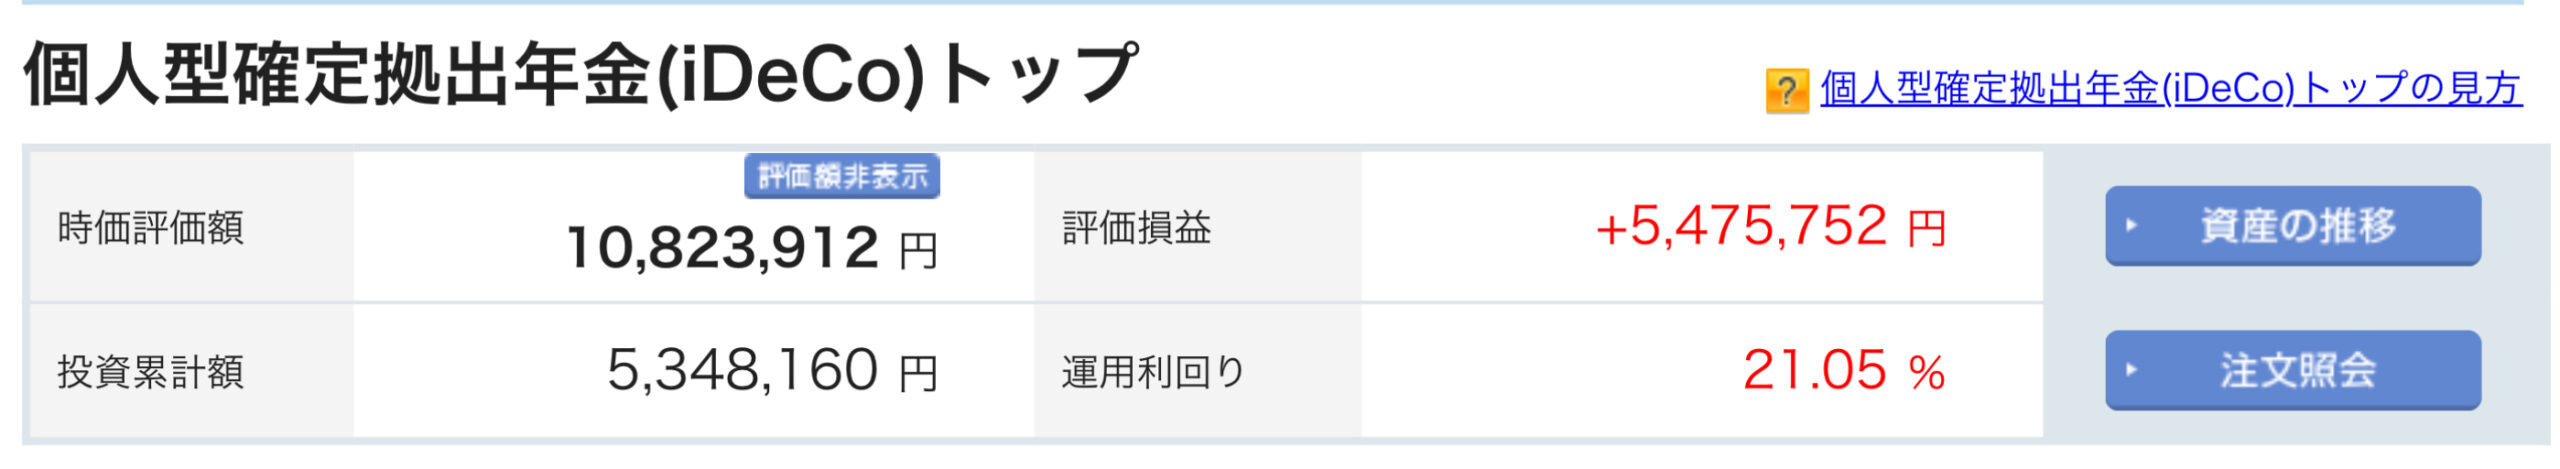Click the red 円 unit after +5,475,752
The height and width of the screenshot is (469, 2560).
click(1926, 228)
